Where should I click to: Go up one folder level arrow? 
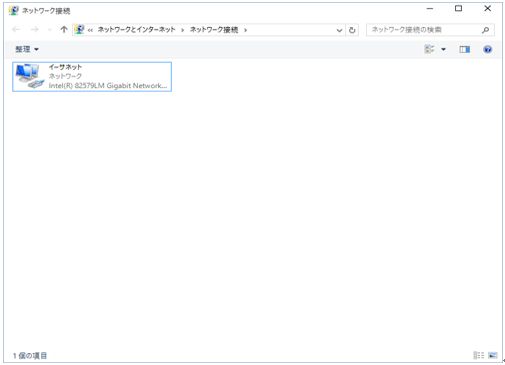click(64, 30)
